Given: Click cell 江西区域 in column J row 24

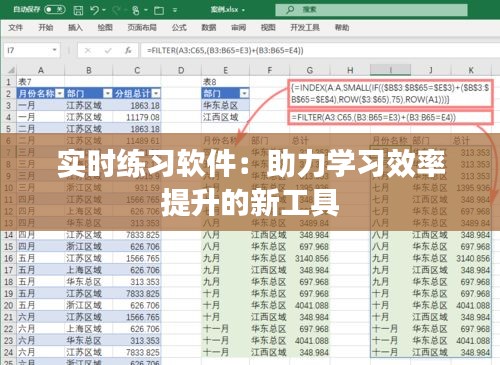Looking at the screenshot, I should point(431,352).
